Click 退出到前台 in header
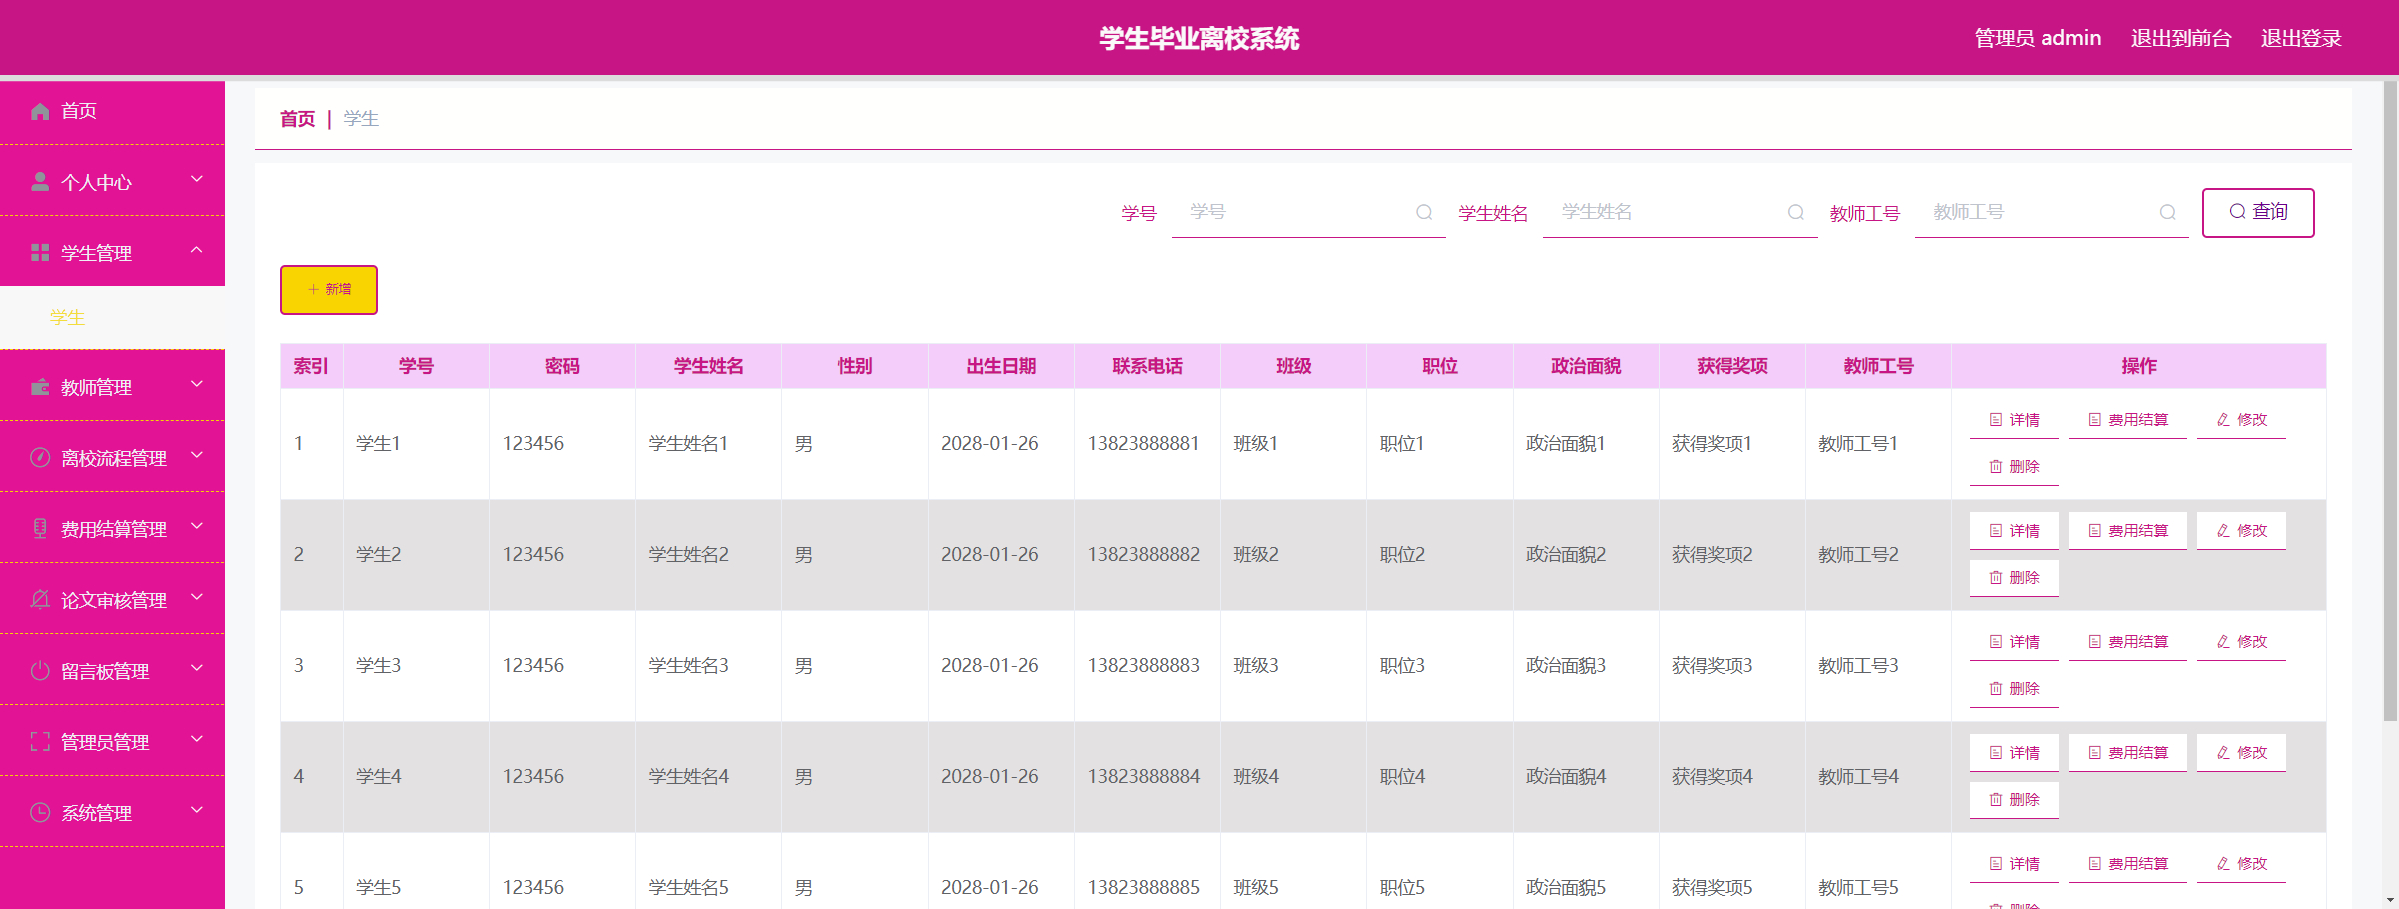This screenshot has height=909, width=2399. click(x=2181, y=38)
